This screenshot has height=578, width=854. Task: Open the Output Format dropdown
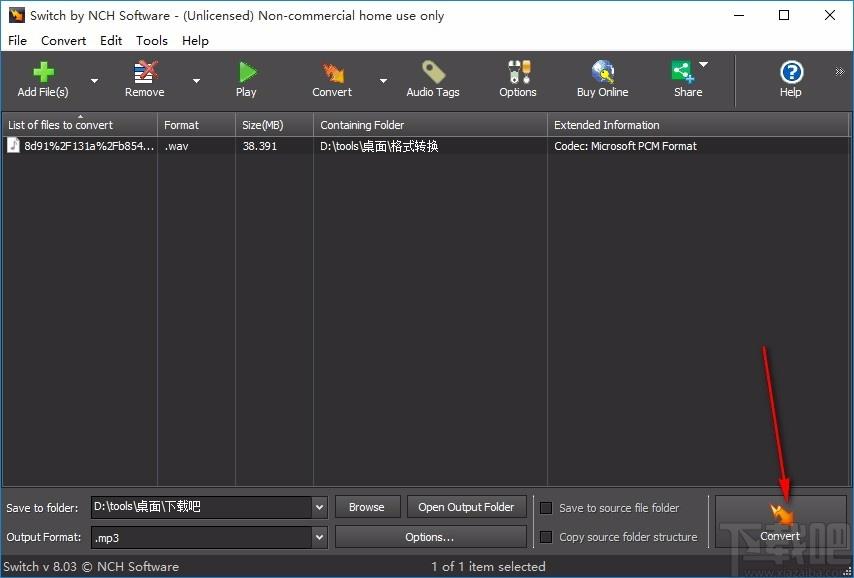[320, 538]
